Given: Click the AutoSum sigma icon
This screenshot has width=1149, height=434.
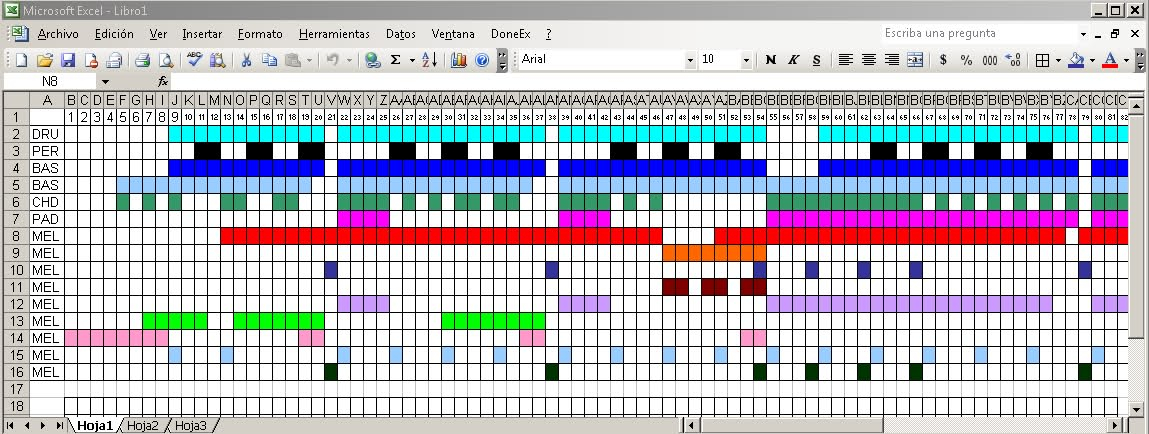Looking at the screenshot, I should coord(396,60).
